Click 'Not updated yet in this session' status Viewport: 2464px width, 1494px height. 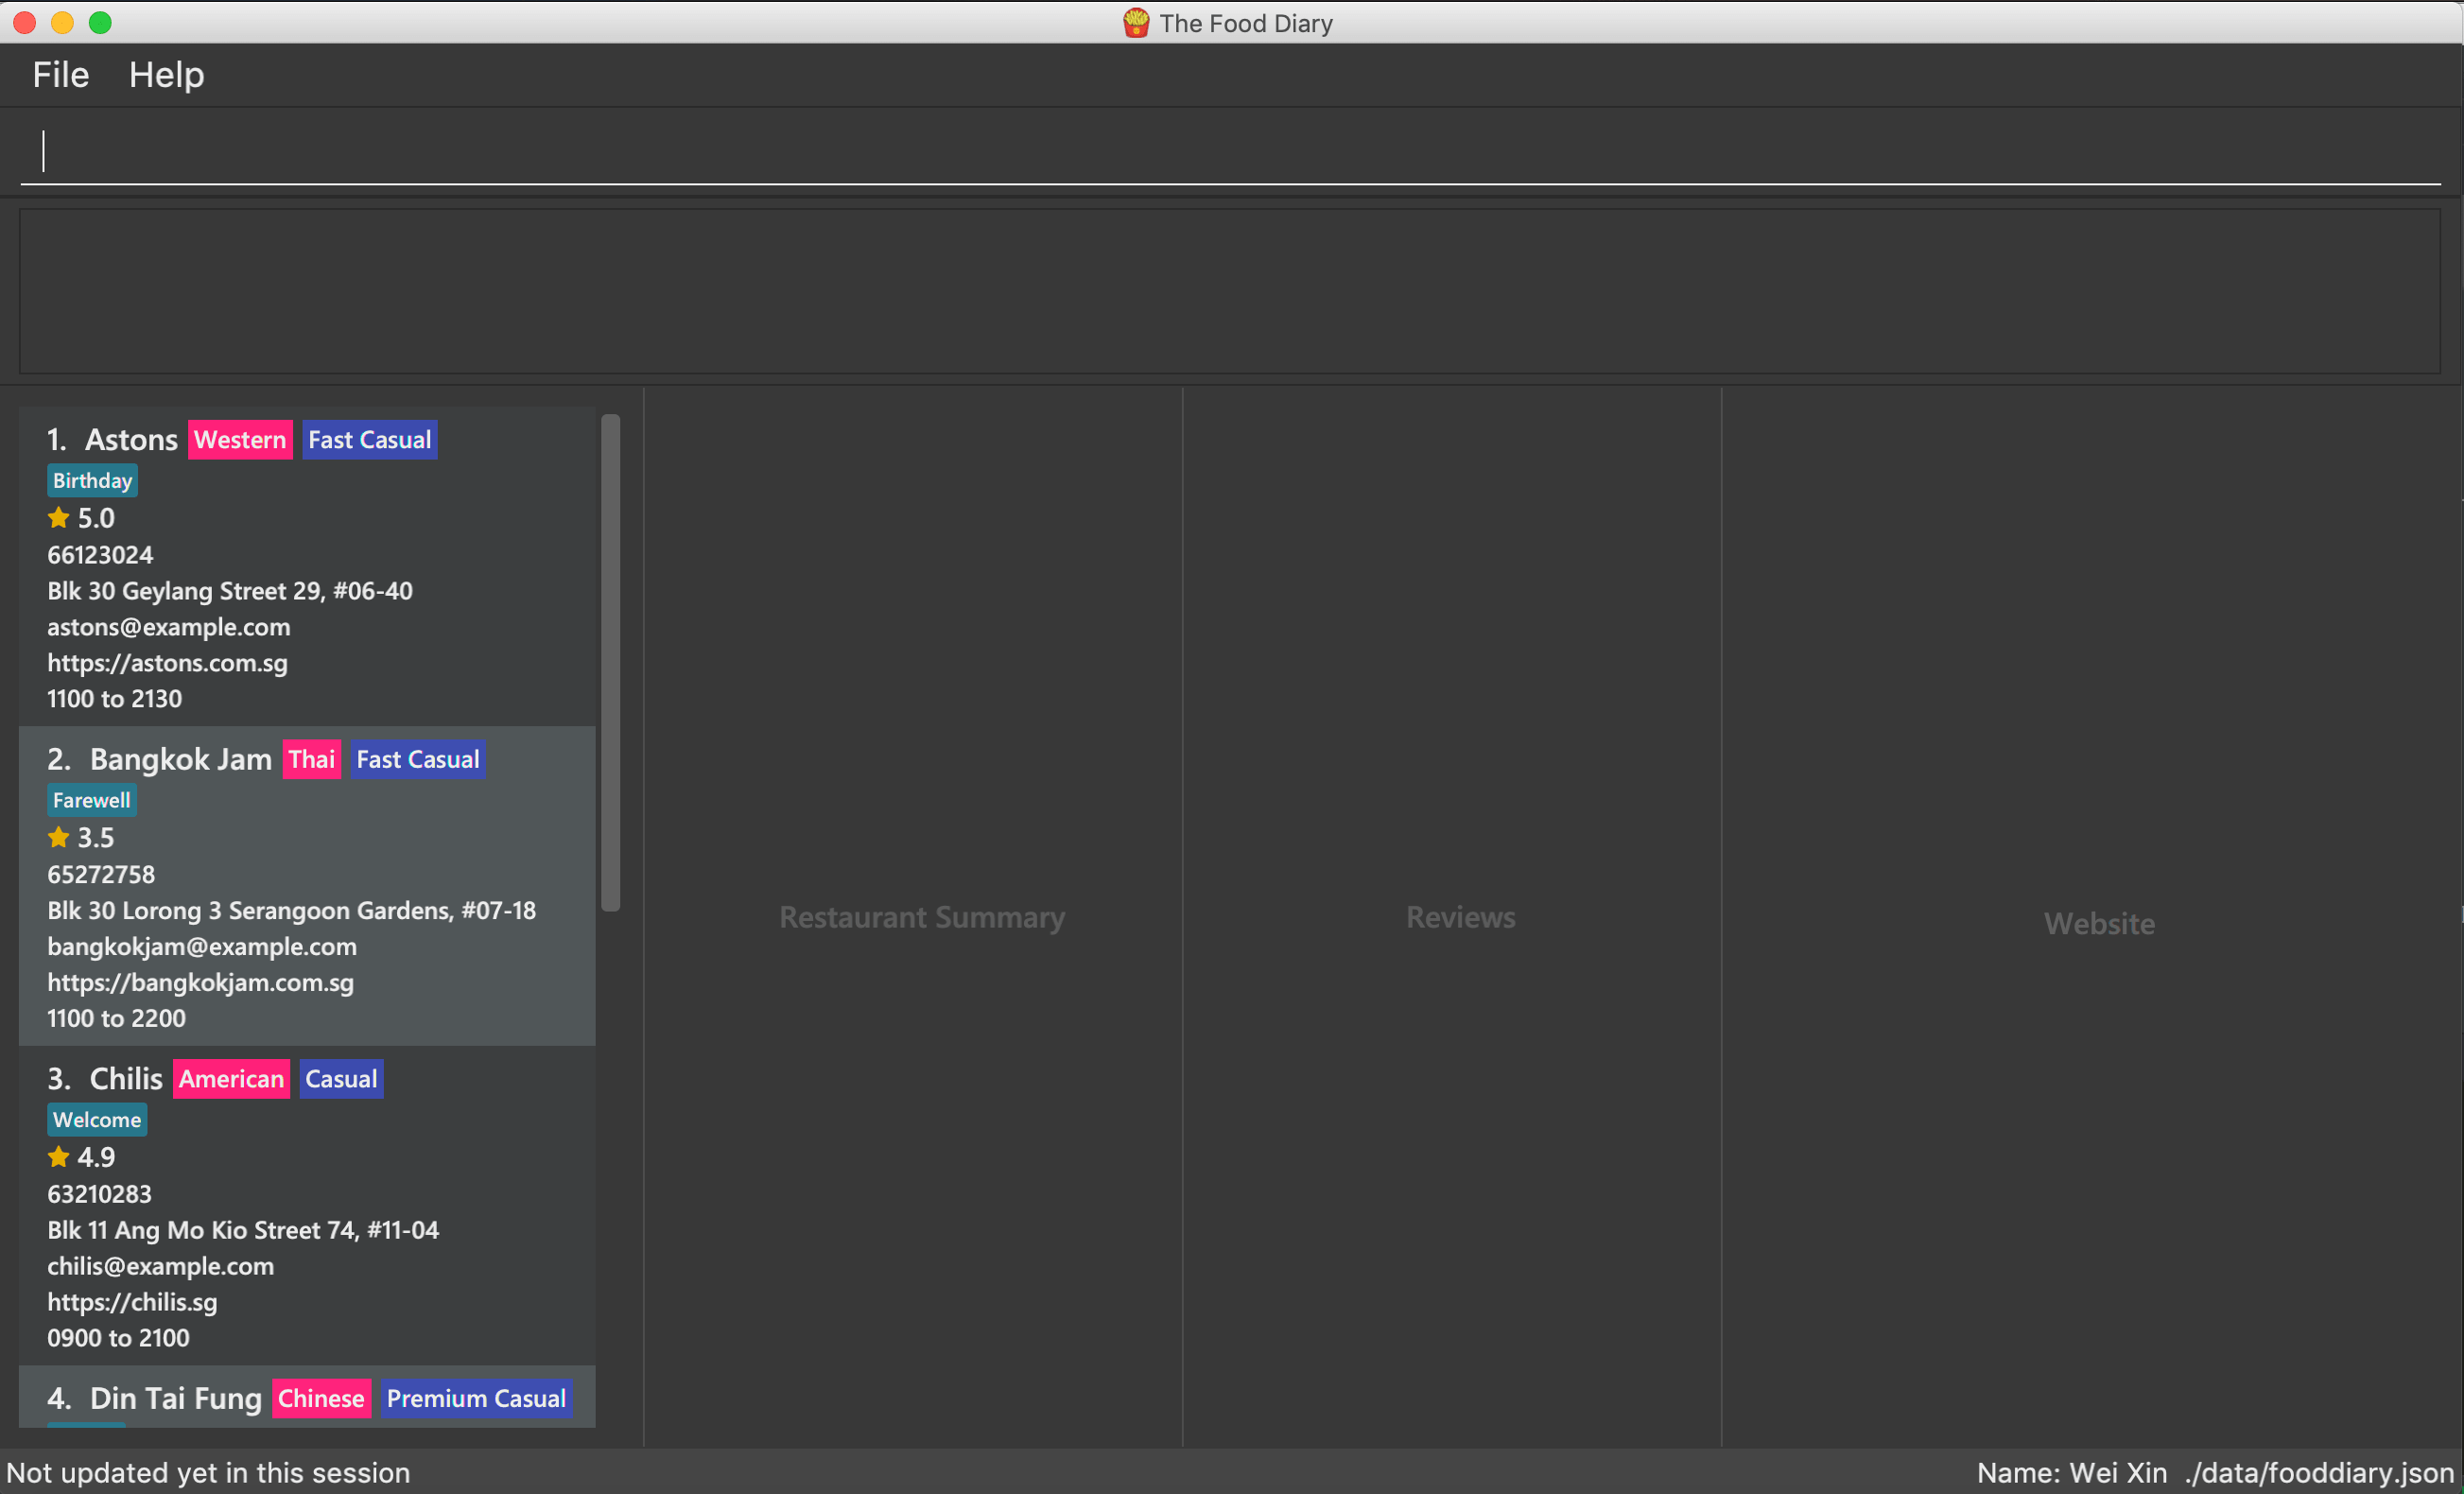pyautogui.click(x=208, y=1473)
